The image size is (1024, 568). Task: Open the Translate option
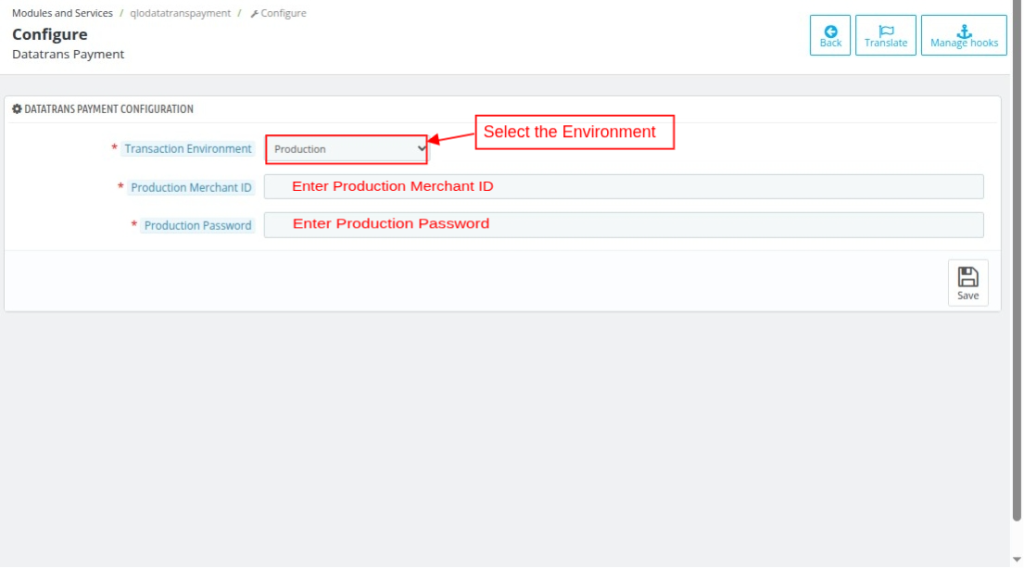(x=886, y=35)
